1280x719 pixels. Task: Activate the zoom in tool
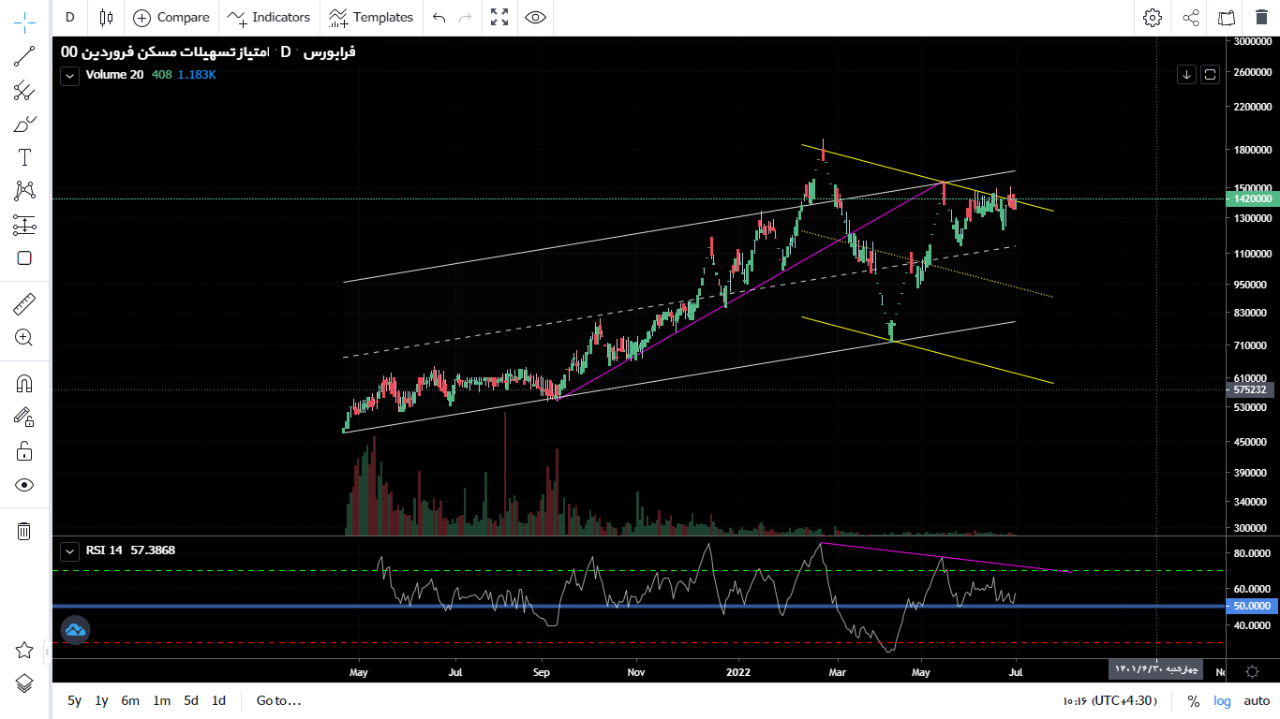pos(24,338)
